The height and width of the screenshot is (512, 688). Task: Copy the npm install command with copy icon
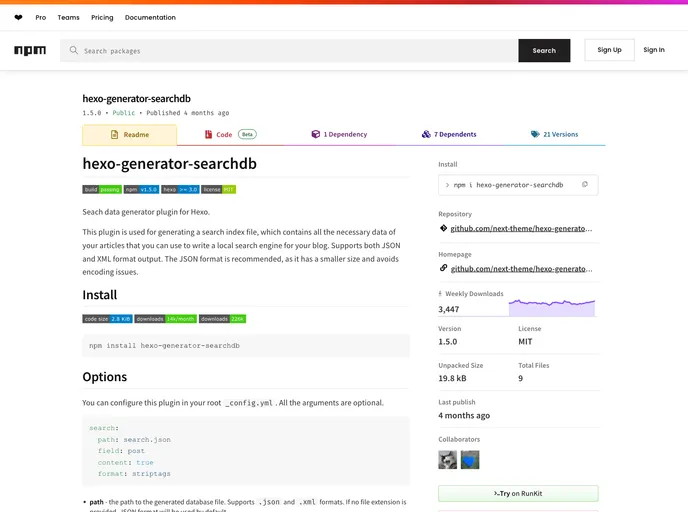click(x=585, y=185)
